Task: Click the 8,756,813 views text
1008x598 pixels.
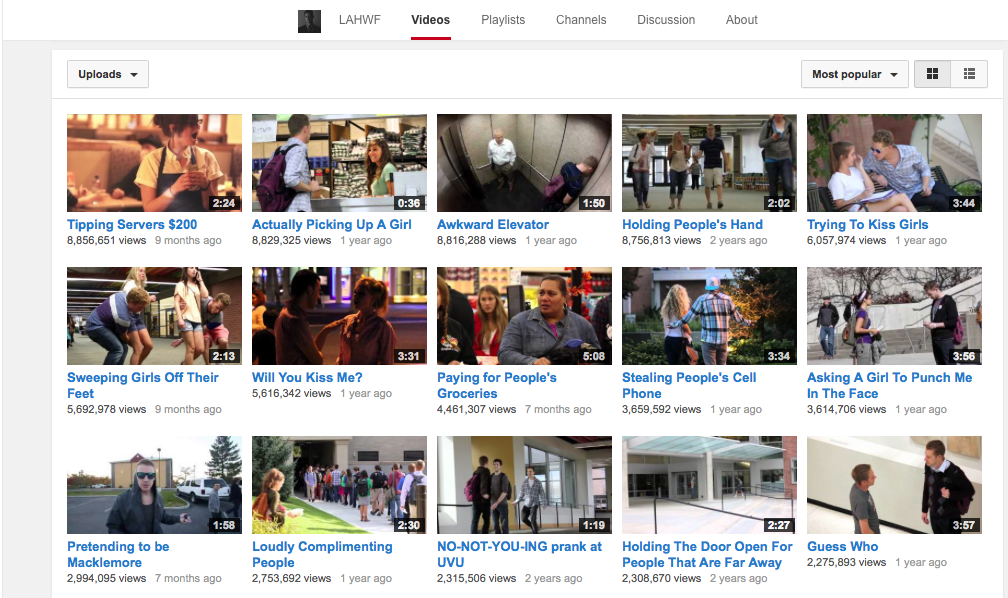Action: 662,240
